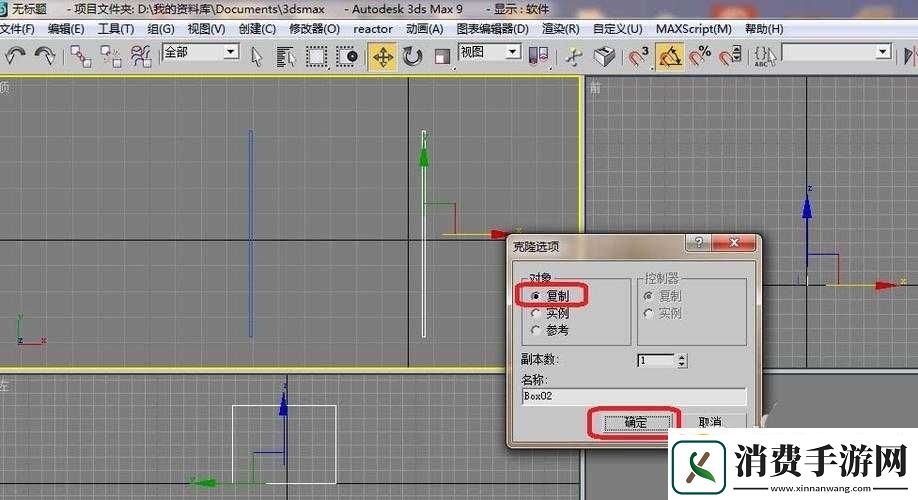918x500 pixels.
Task: Click the 前 viewport label
Action: tap(595, 88)
